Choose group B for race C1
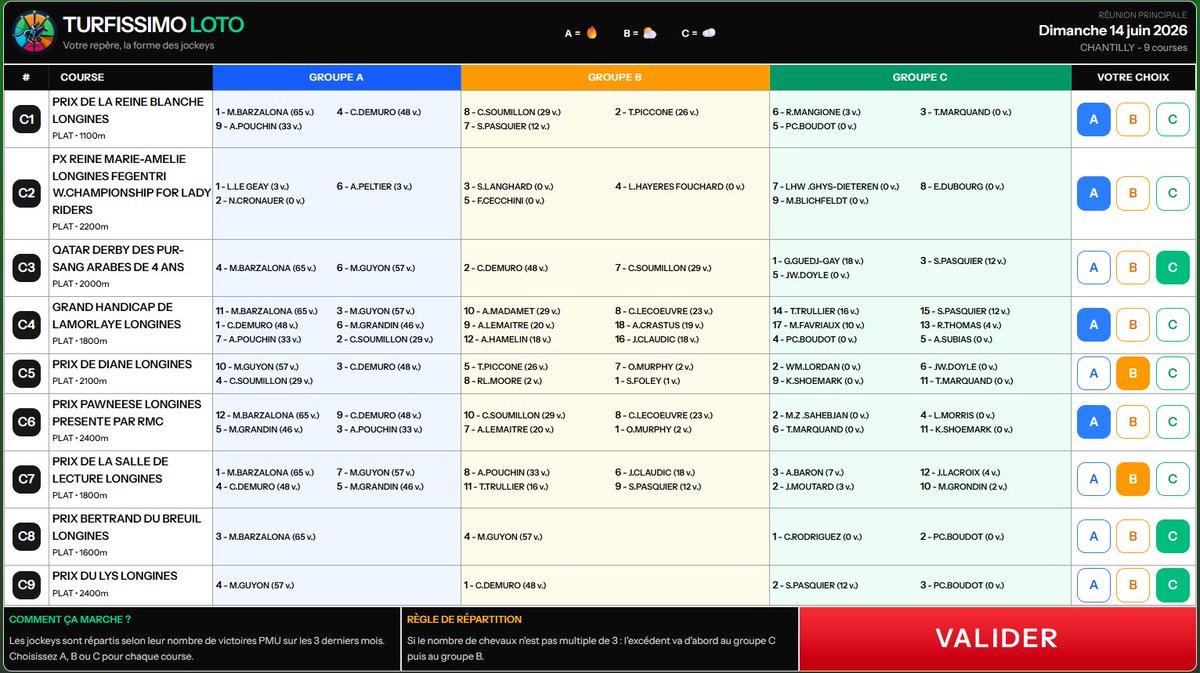 pyautogui.click(x=1133, y=120)
